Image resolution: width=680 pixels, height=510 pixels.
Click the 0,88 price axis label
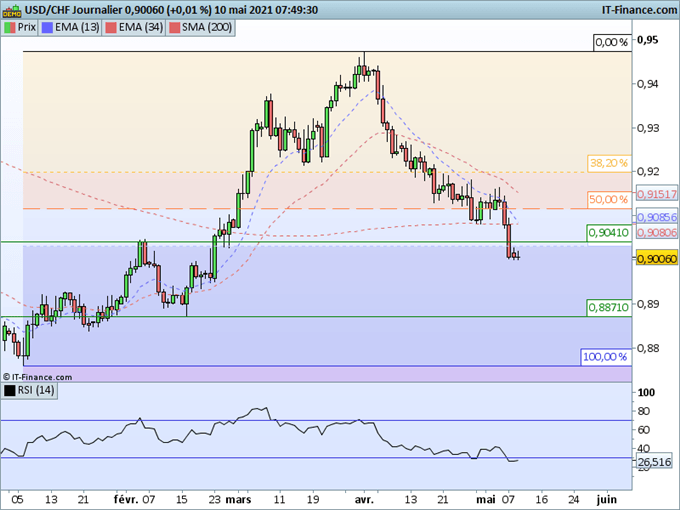click(x=647, y=348)
